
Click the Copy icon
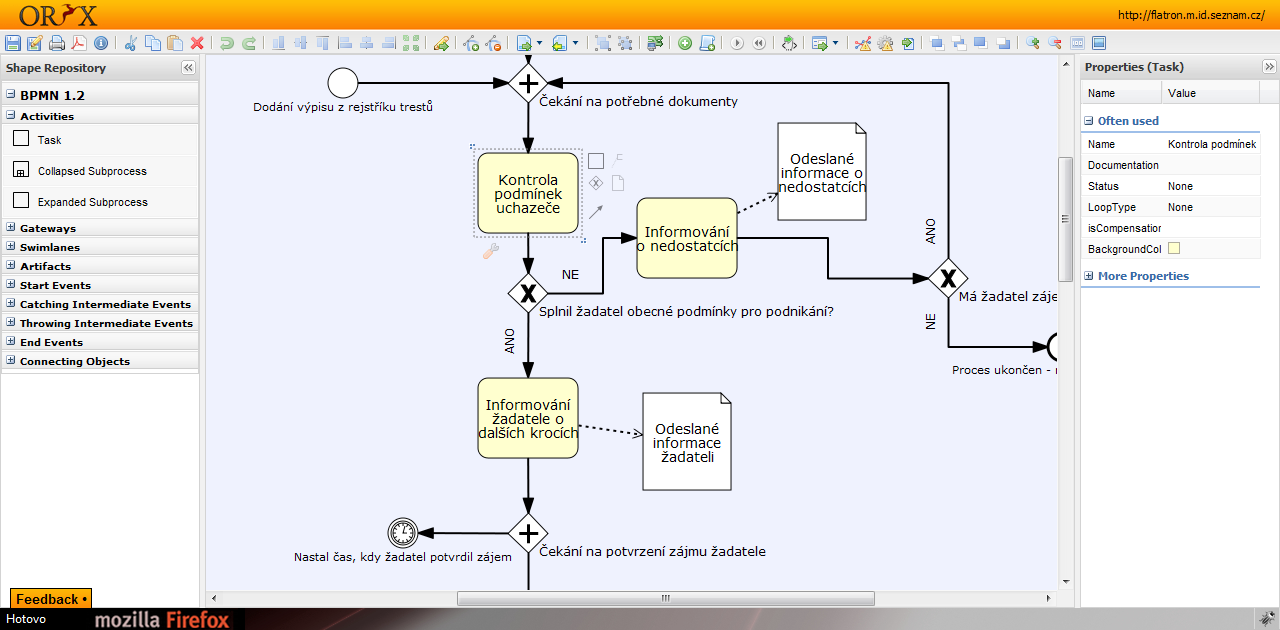click(x=153, y=43)
